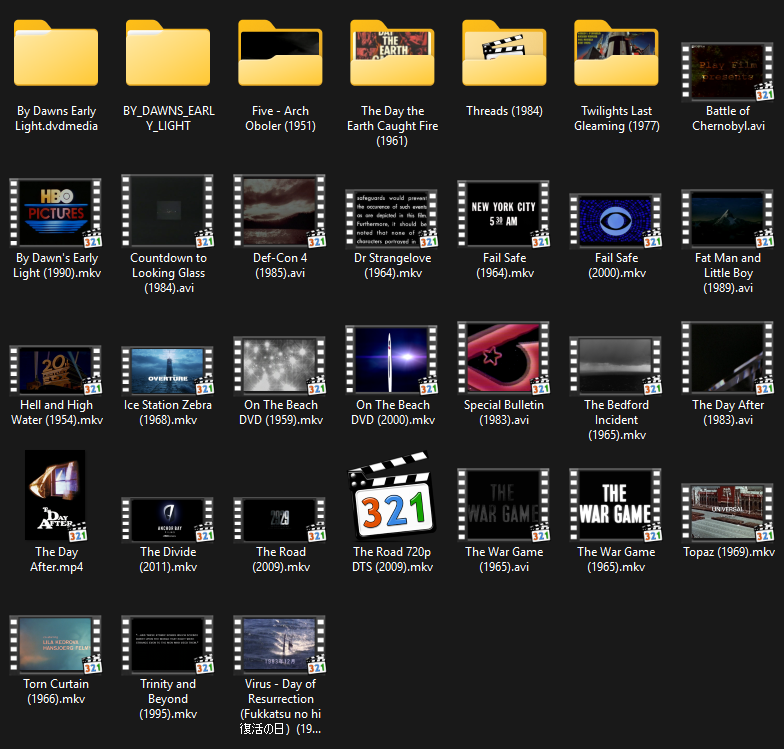This screenshot has width=784, height=749.
Task: Select the Battle of Chernobyl.avi video thumbnail
Action: [x=728, y=72]
